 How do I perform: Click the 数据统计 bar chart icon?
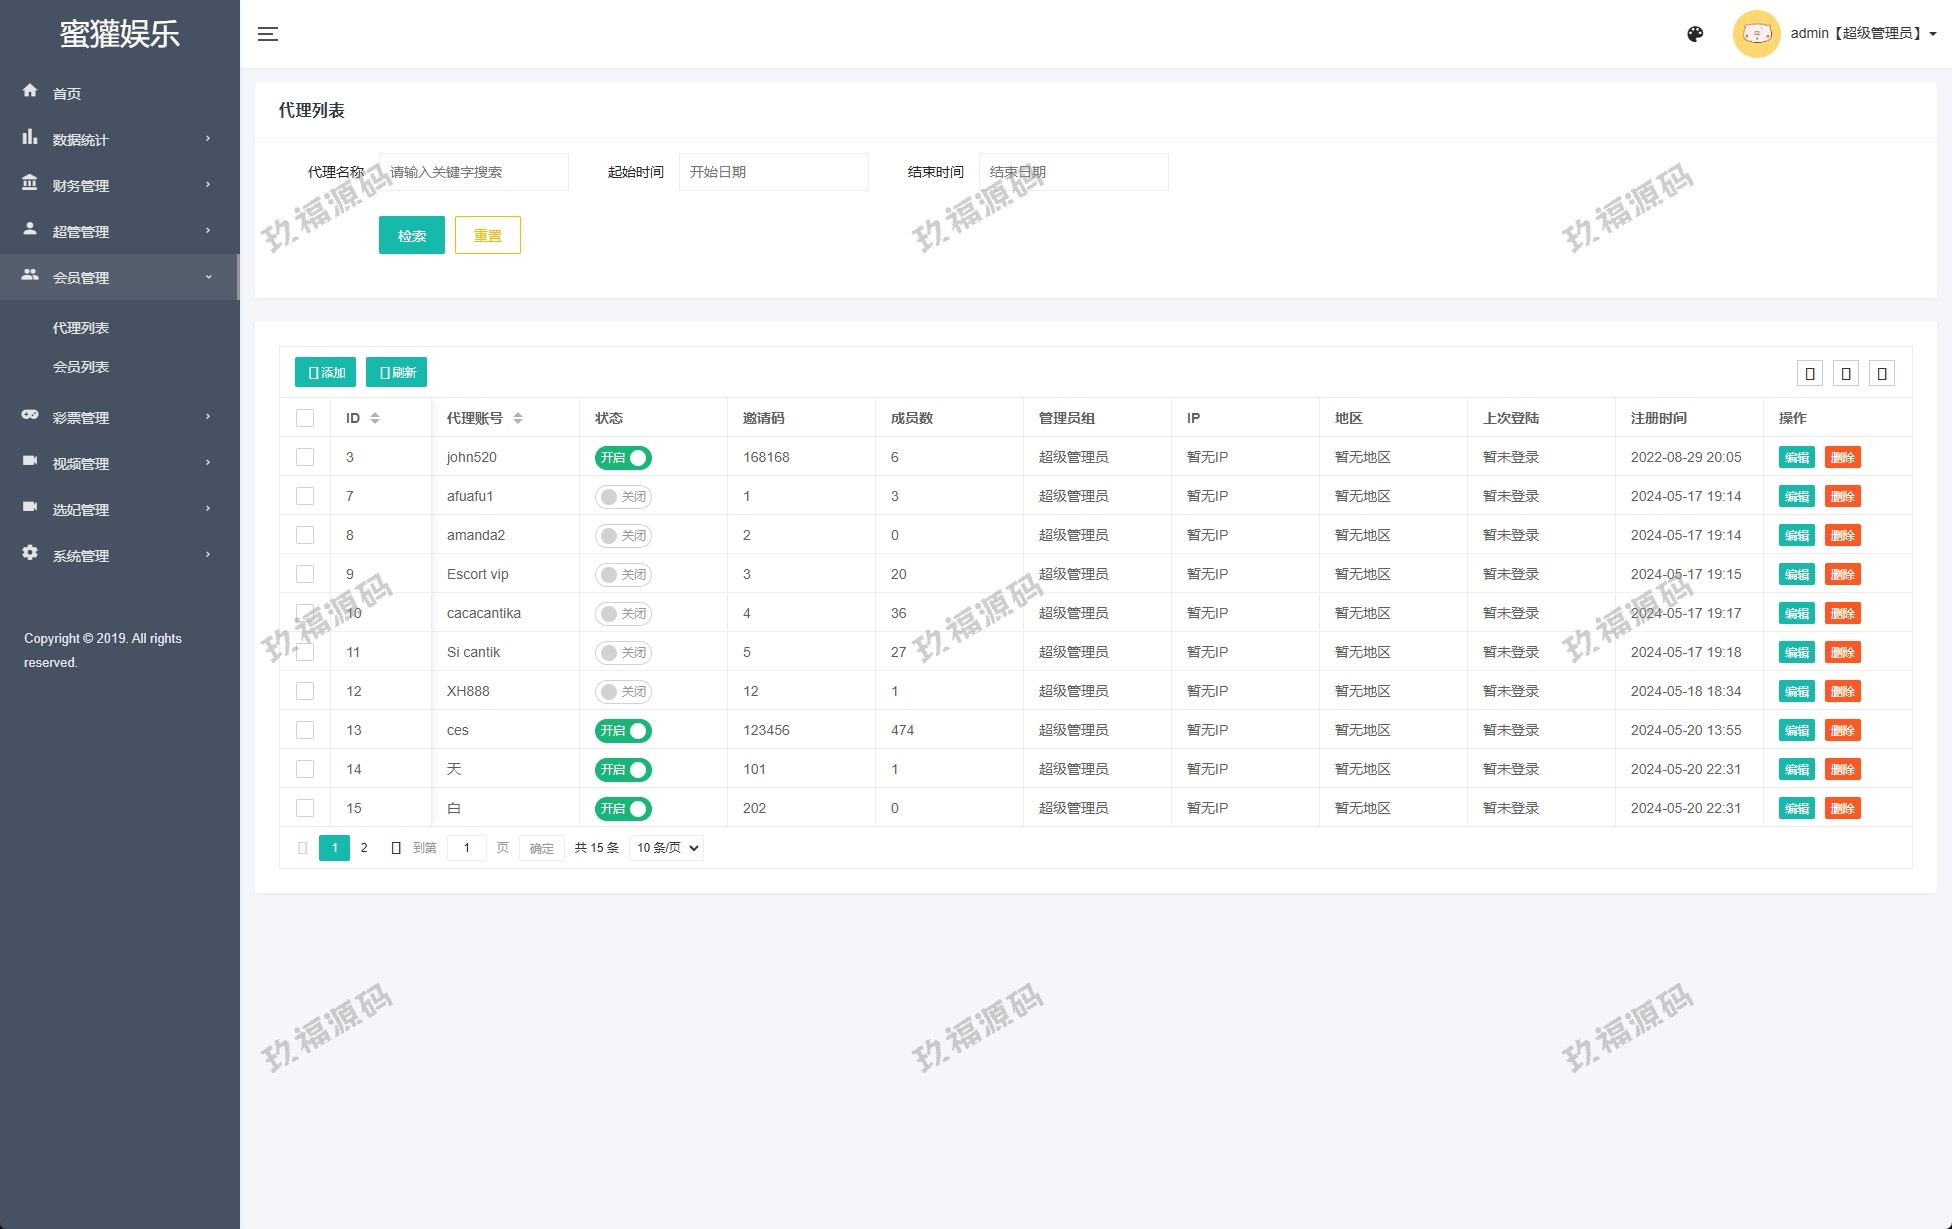(30, 137)
